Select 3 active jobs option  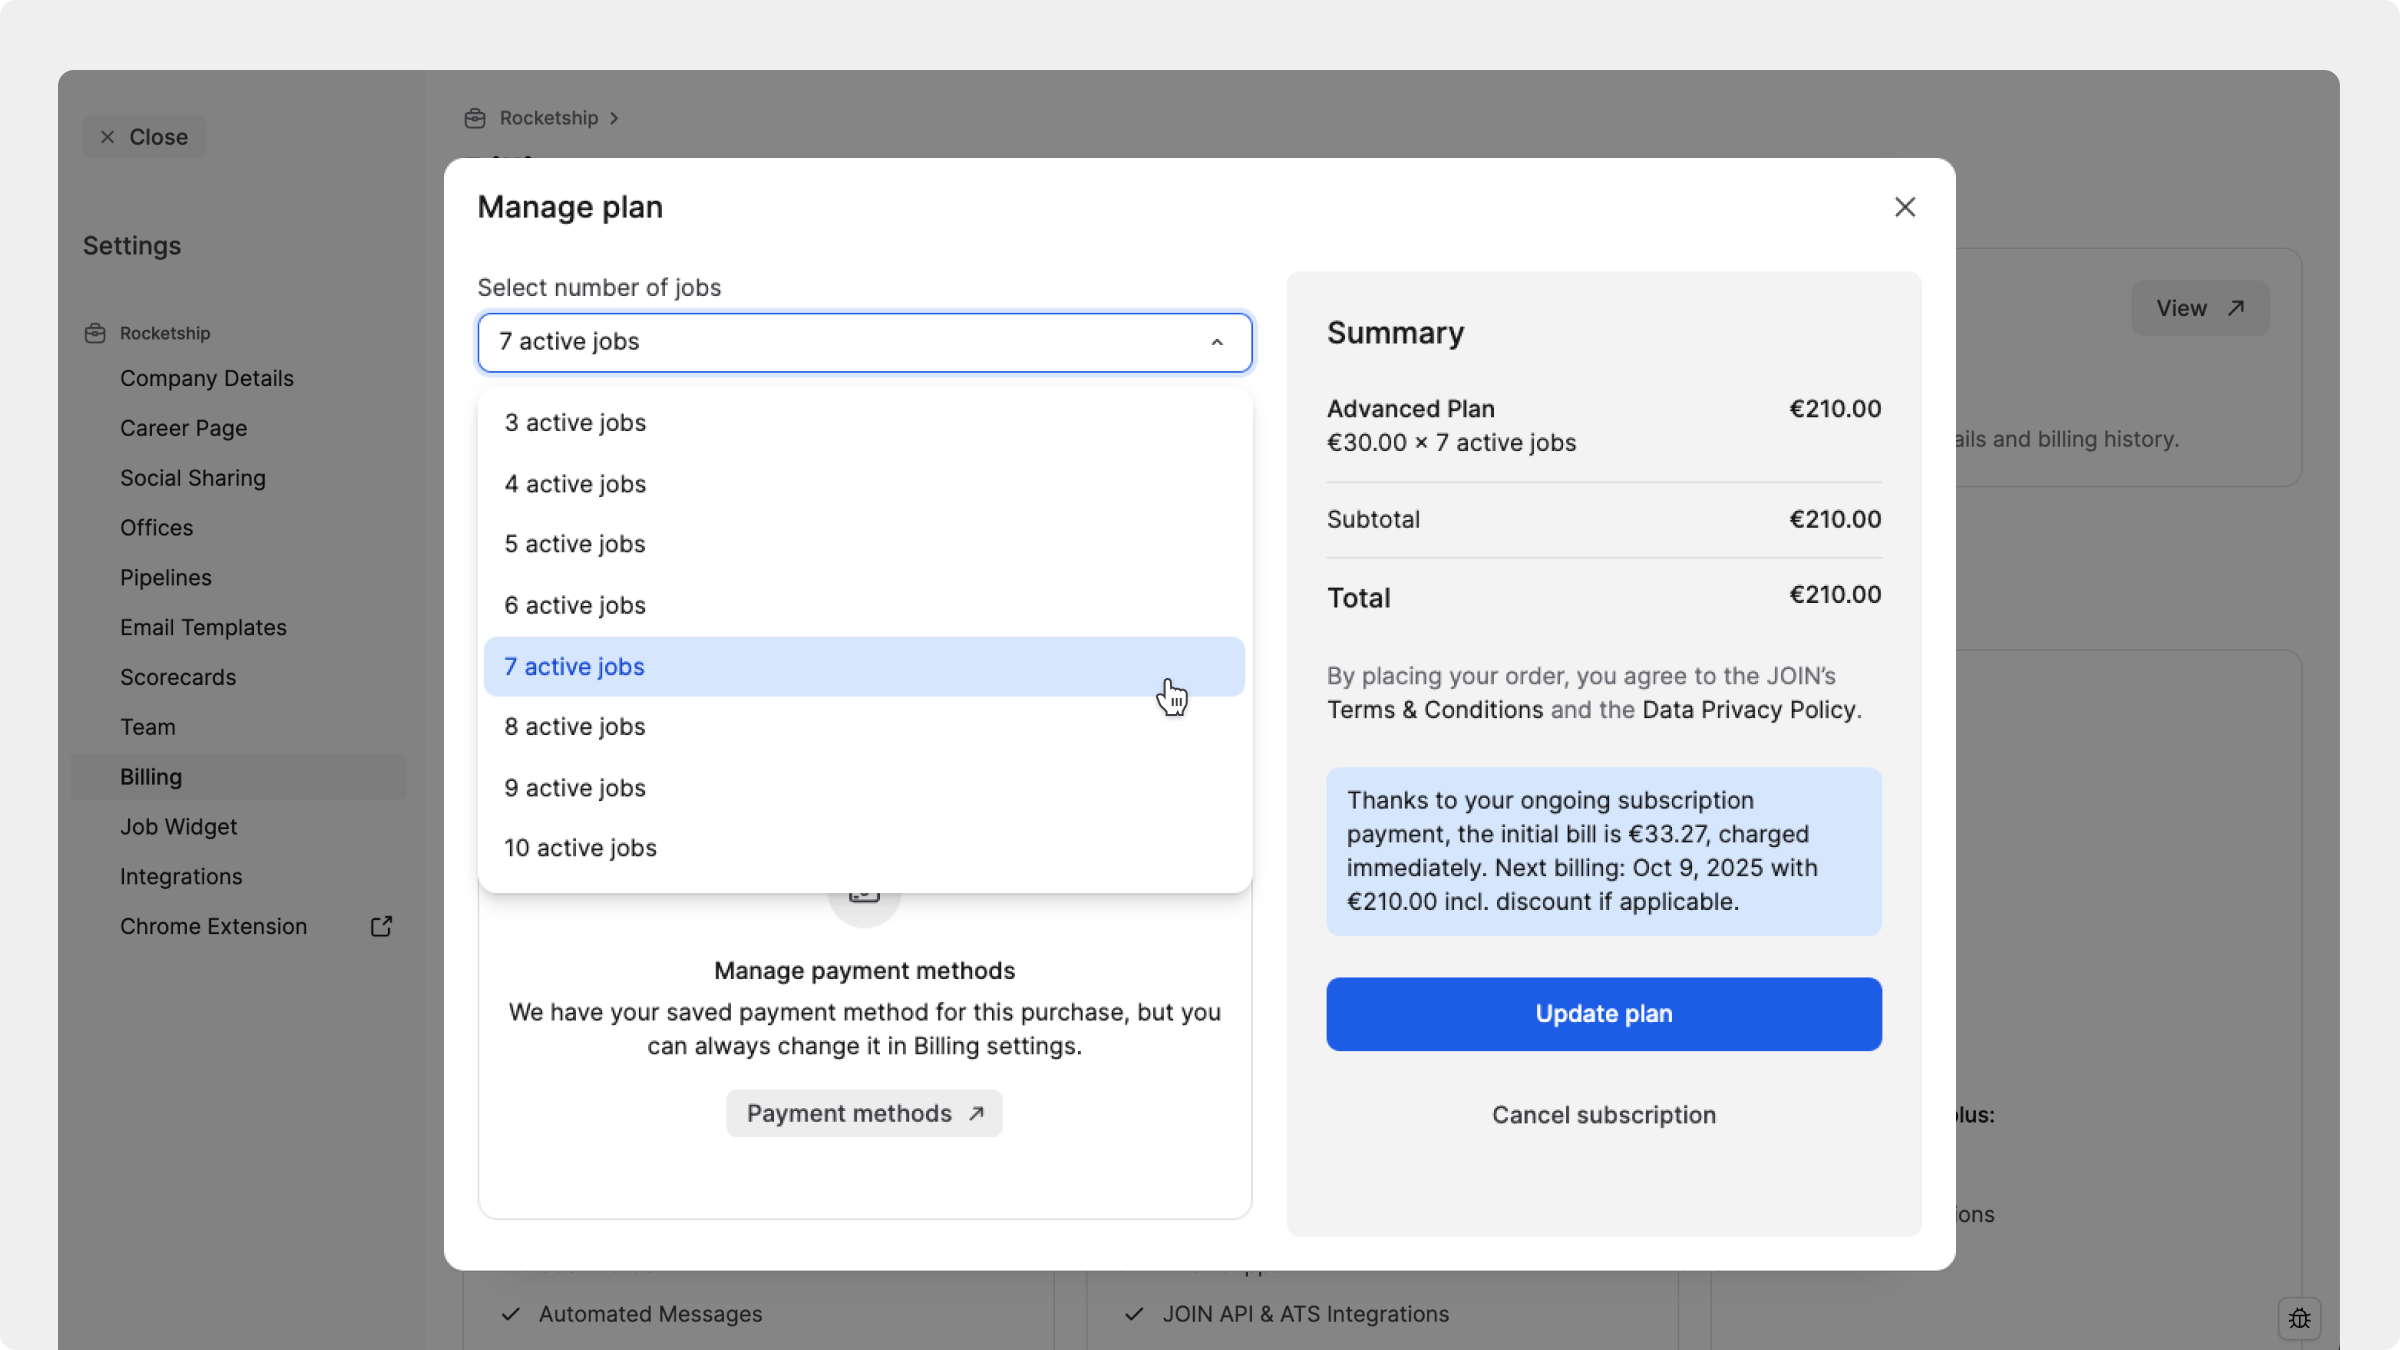575,423
